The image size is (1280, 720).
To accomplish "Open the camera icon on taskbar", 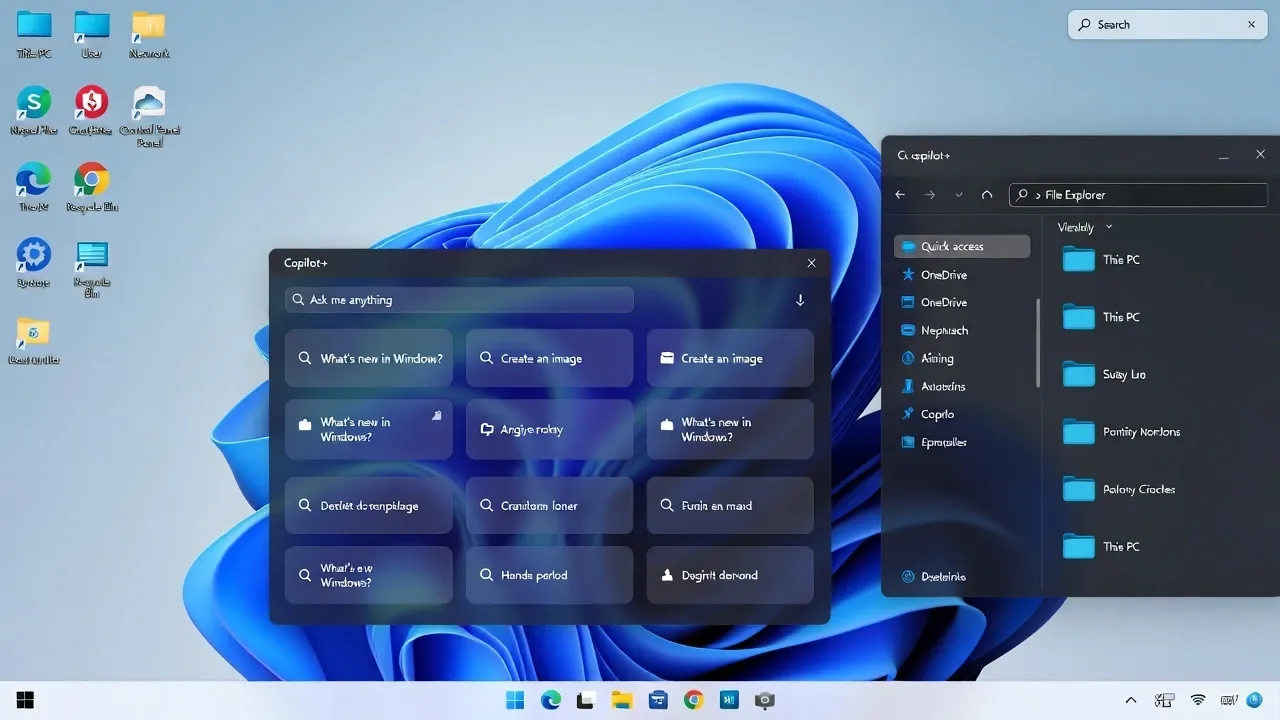I will (764, 700).
